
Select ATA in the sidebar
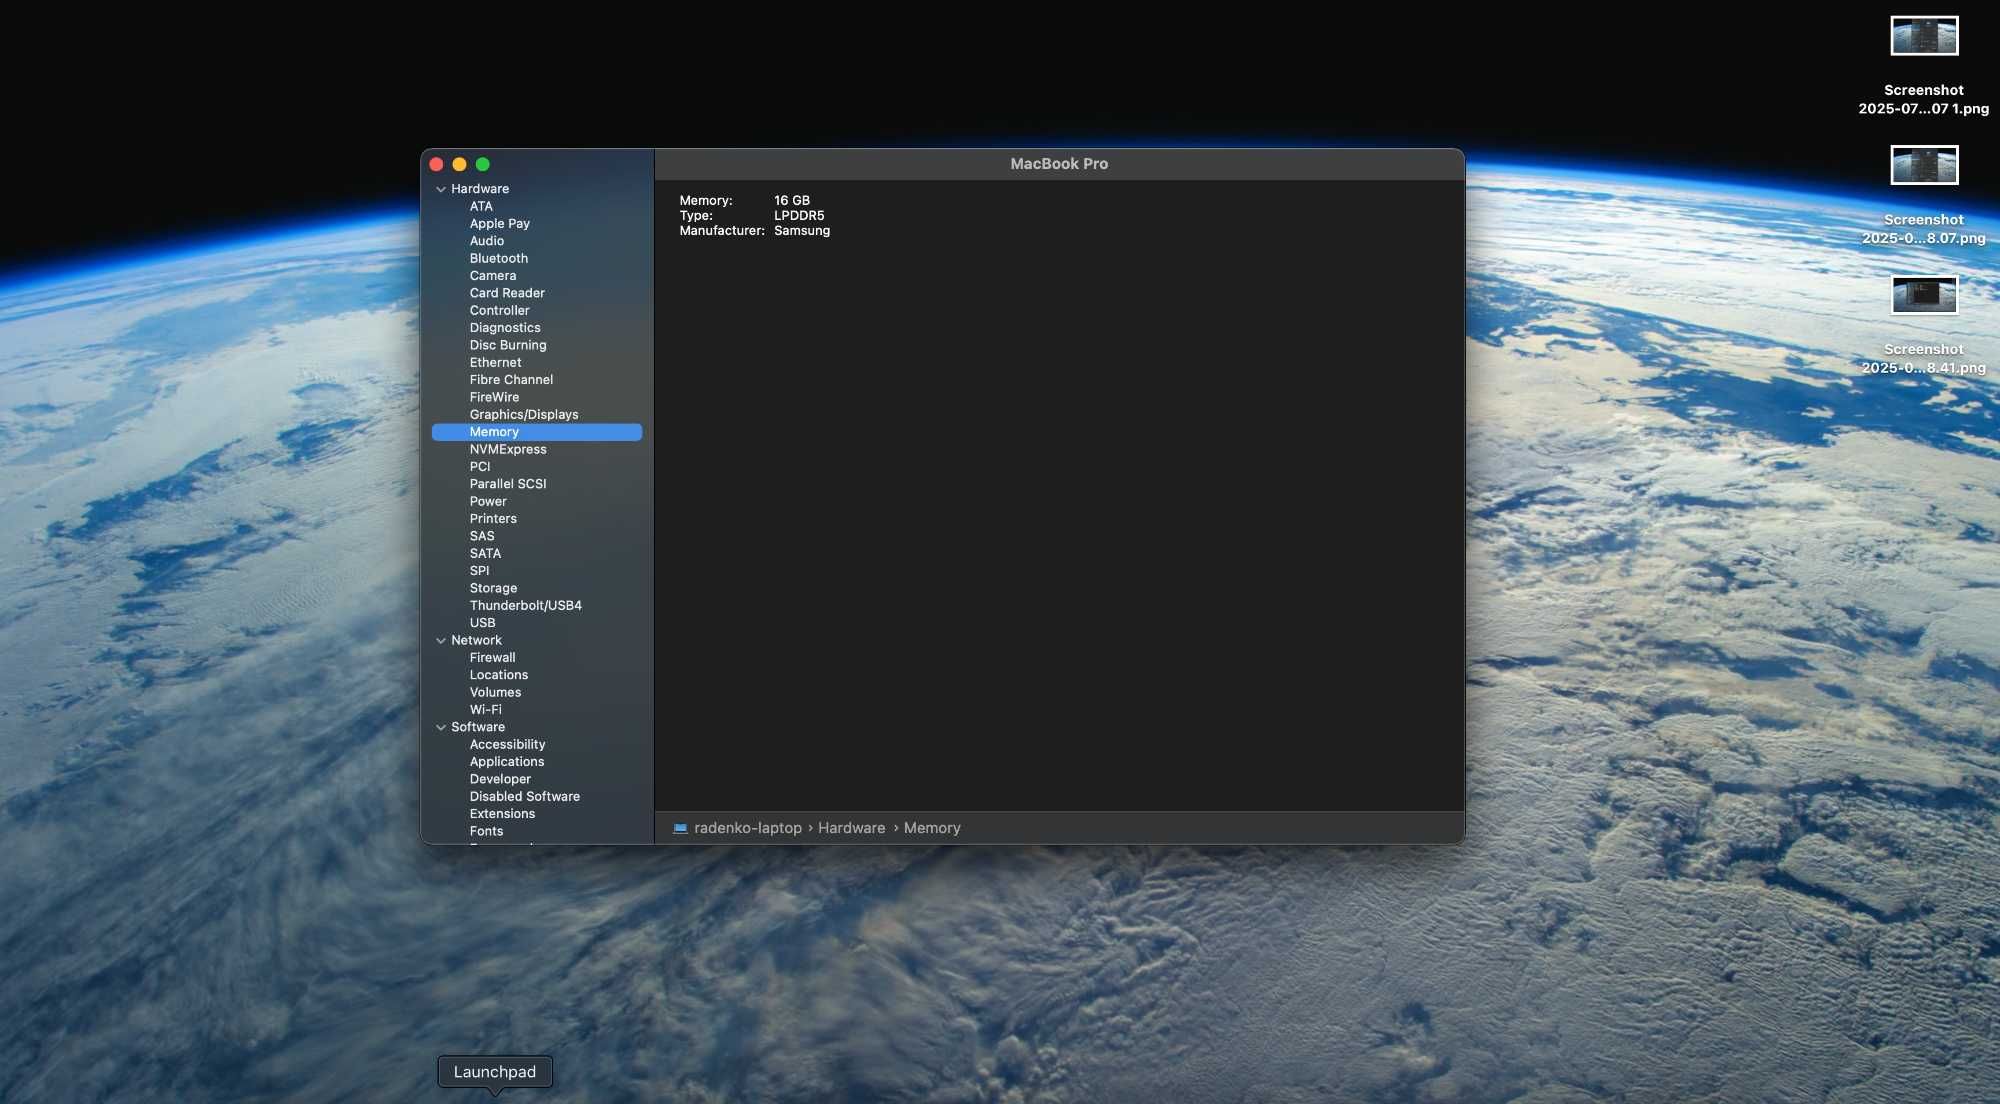click(x=481, y=207)
